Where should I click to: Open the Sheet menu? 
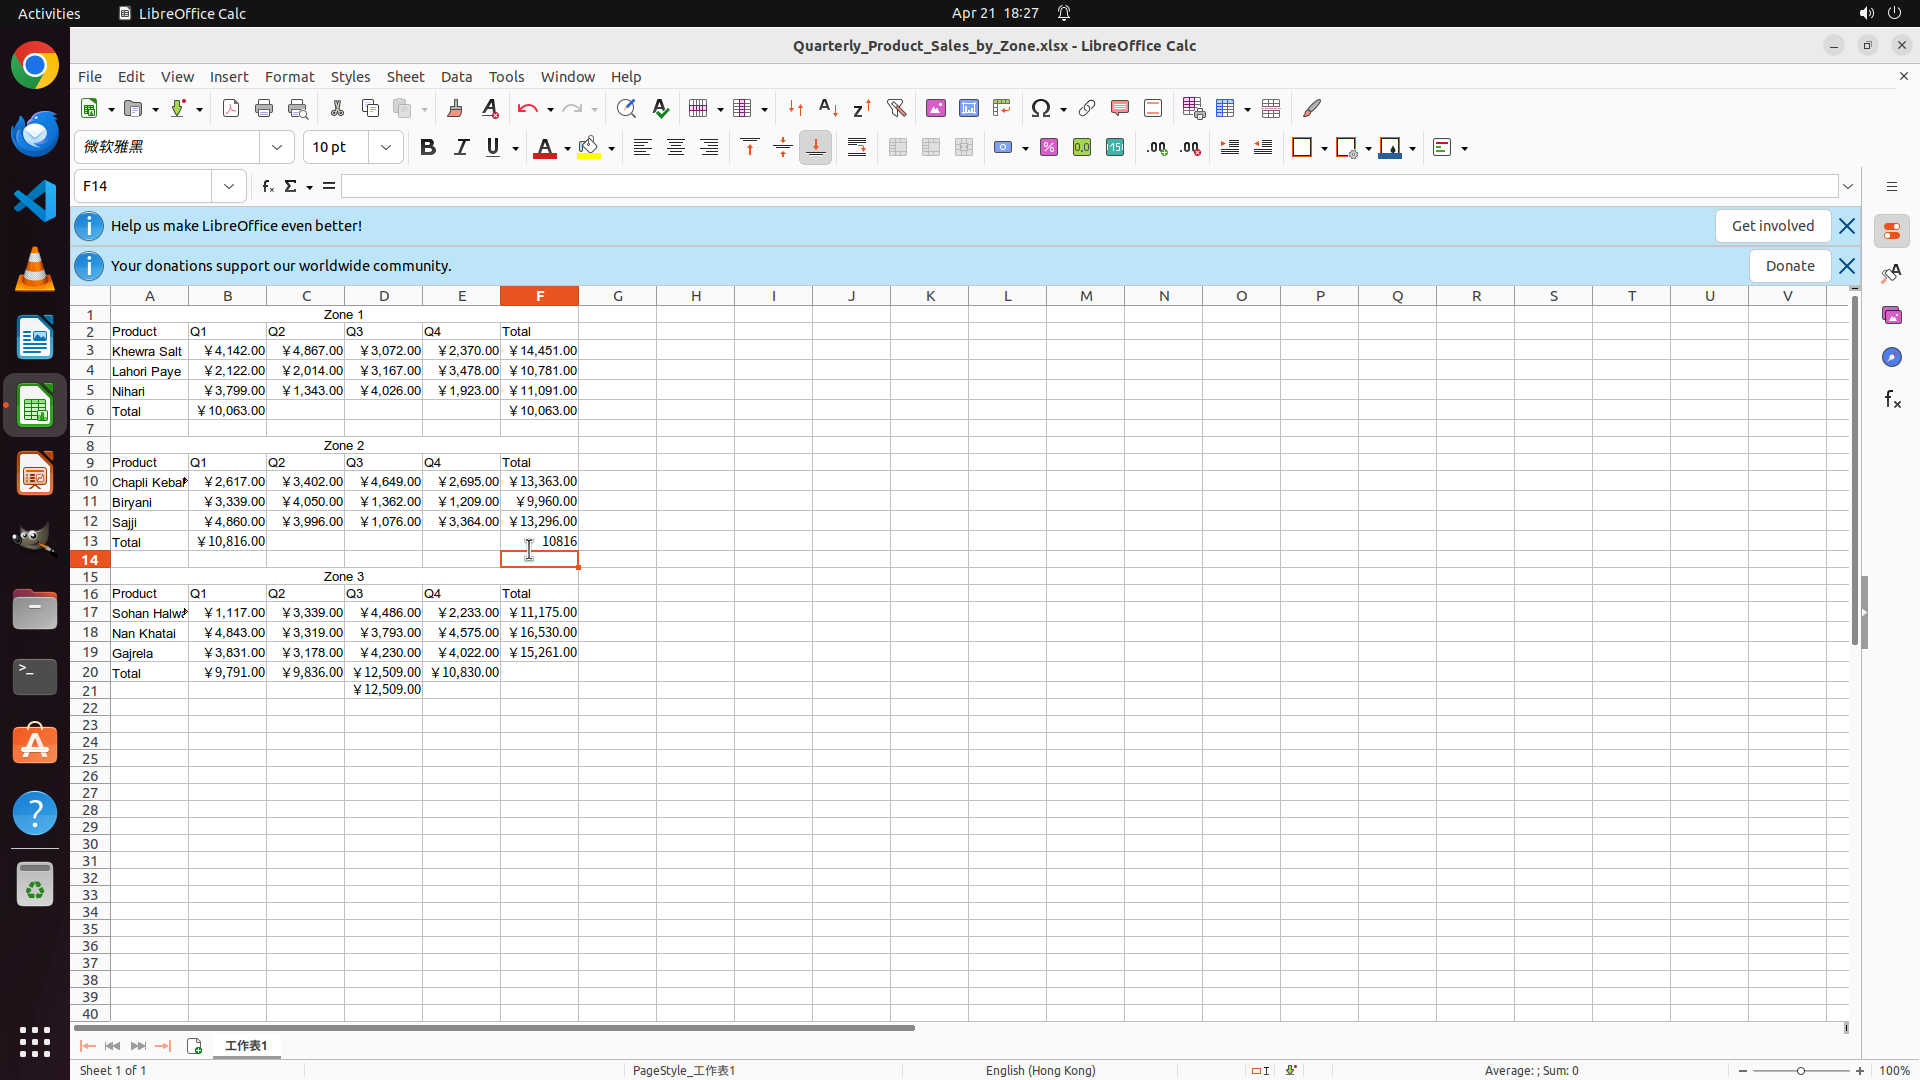[405, 77]
